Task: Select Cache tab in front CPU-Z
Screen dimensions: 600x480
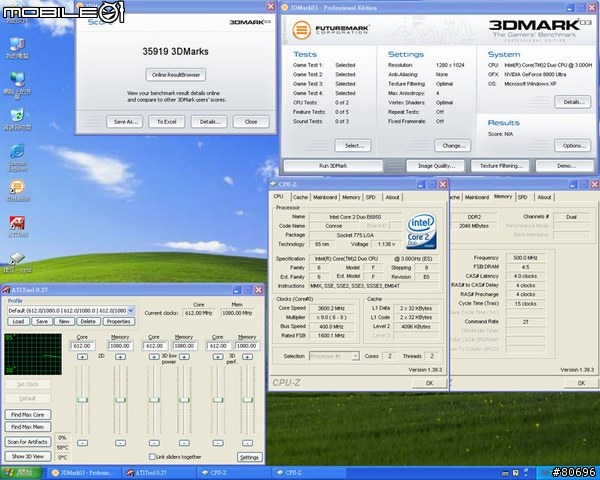Action: tap(300, 197)
